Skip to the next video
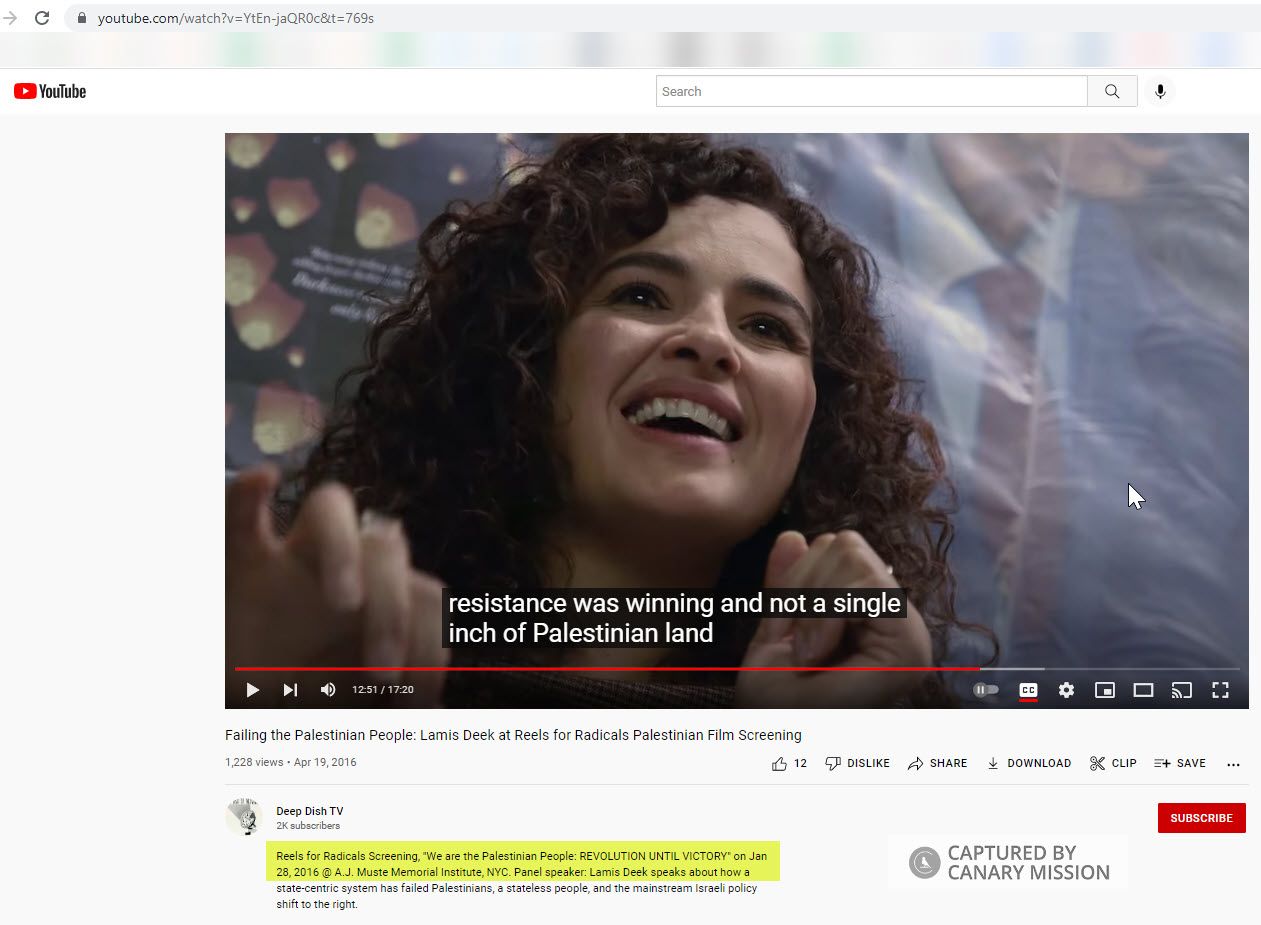 290,690
